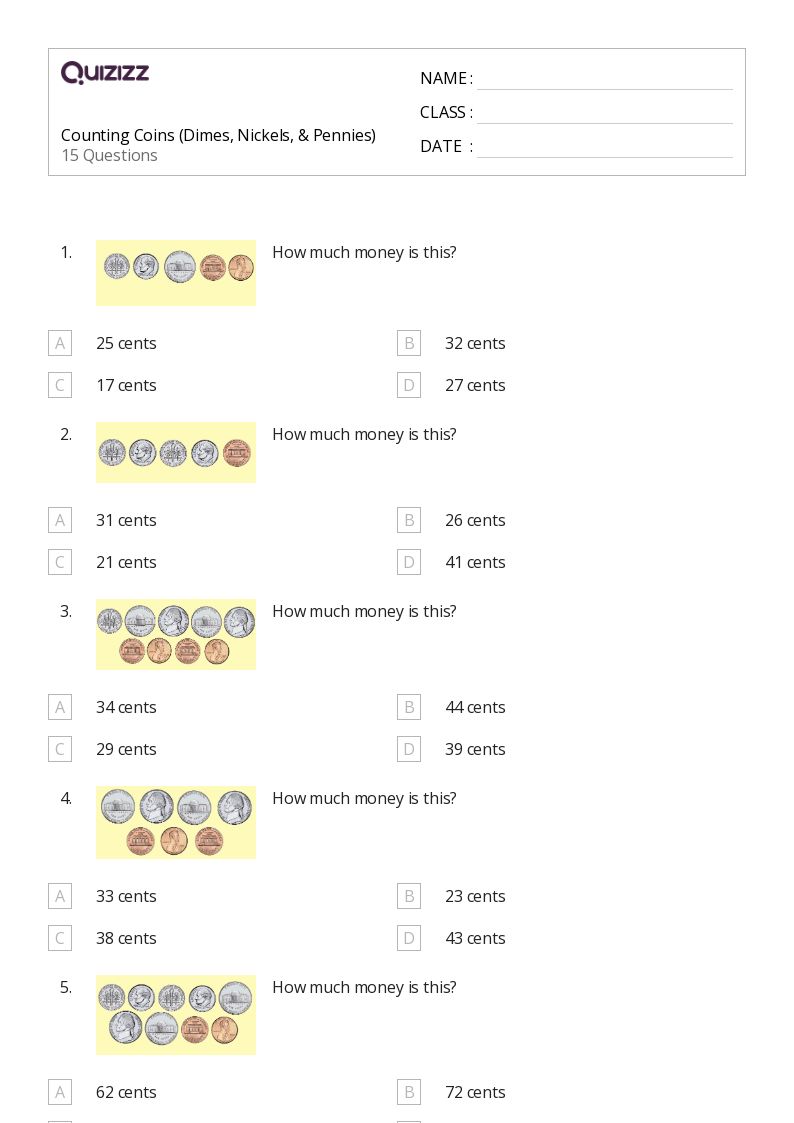This screenshot has width=794, height=1123.
Task: Choose box A for 31 cents
Action: pyautogui.click(x=60, y=520)
